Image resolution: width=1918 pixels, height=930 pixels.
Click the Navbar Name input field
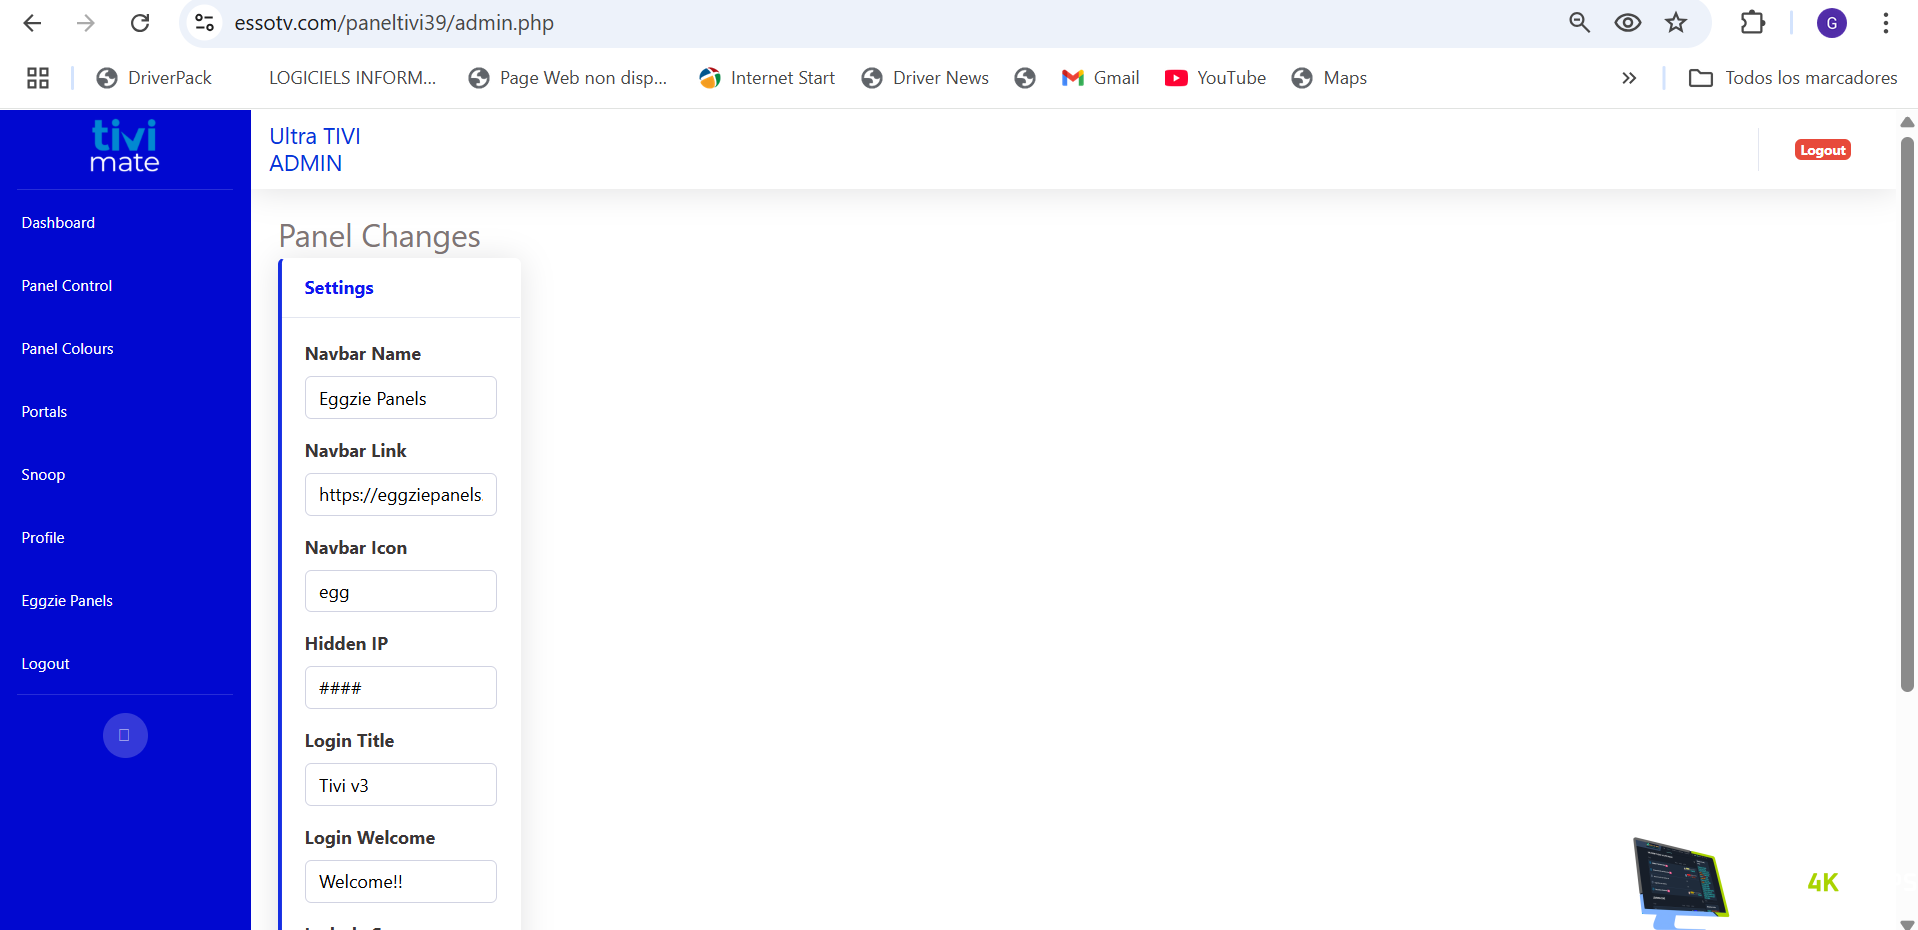coord(400,398)
